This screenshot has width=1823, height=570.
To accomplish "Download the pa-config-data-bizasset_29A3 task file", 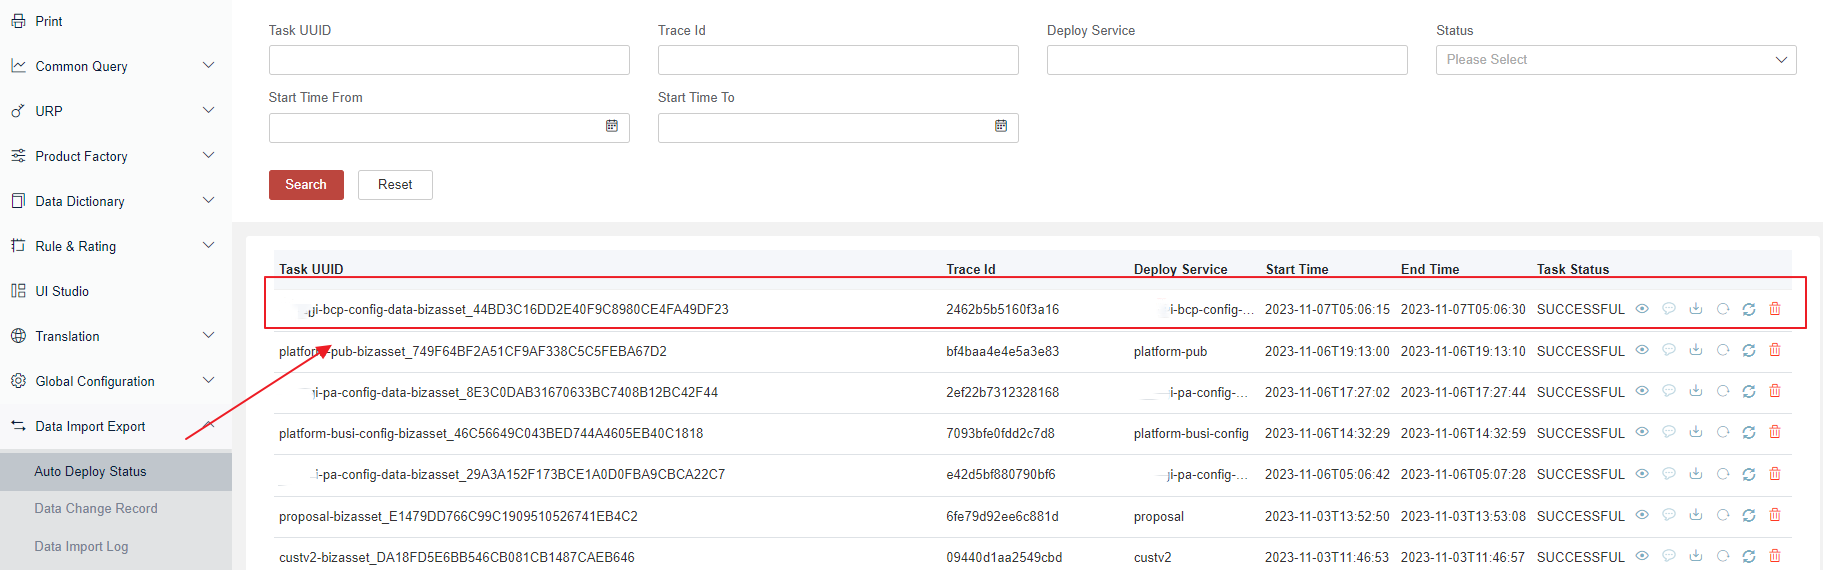I will pos(1696,474).
